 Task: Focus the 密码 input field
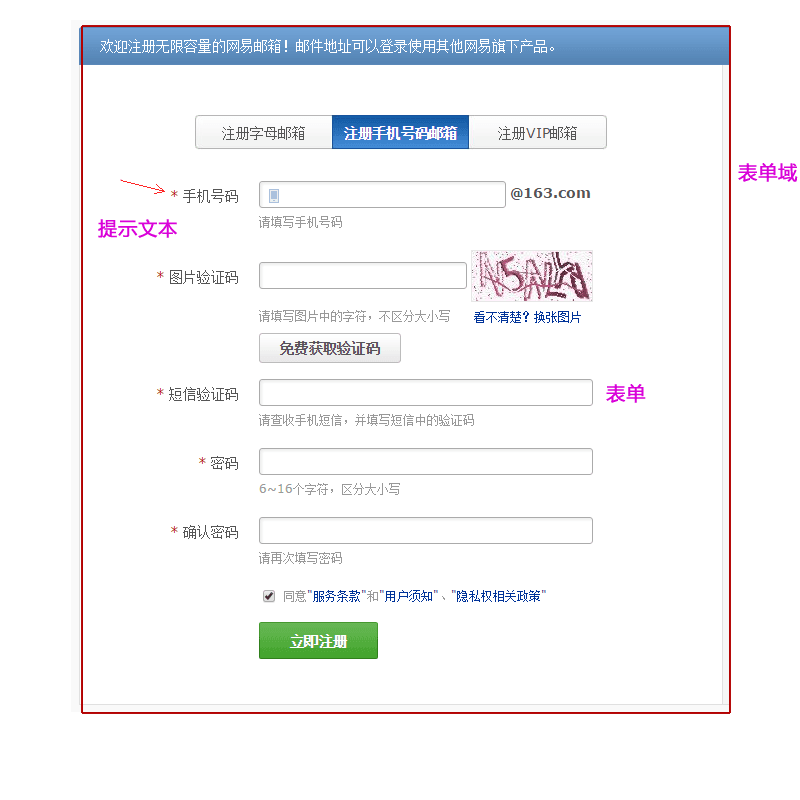[x=426, y=461]
